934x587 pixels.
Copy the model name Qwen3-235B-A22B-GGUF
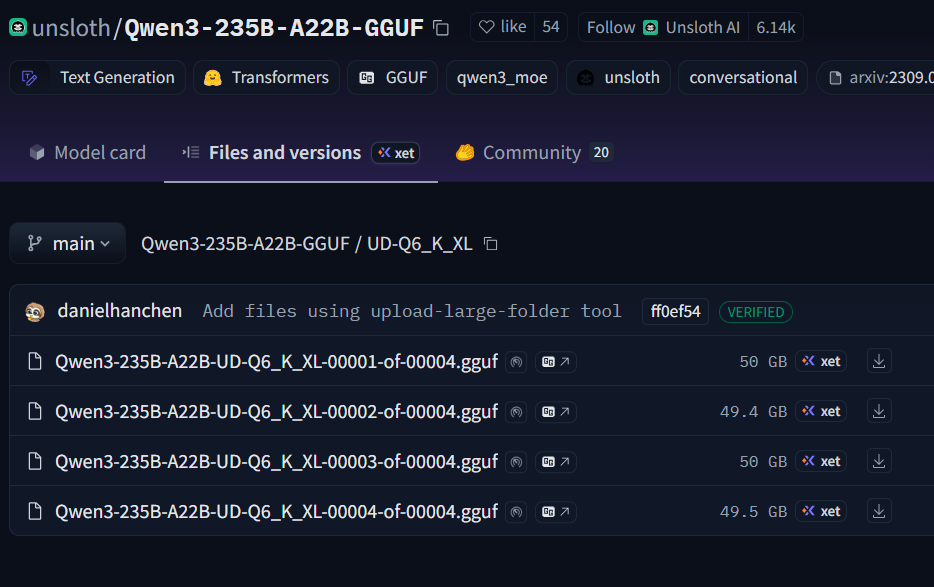click(x=441, y=28)
